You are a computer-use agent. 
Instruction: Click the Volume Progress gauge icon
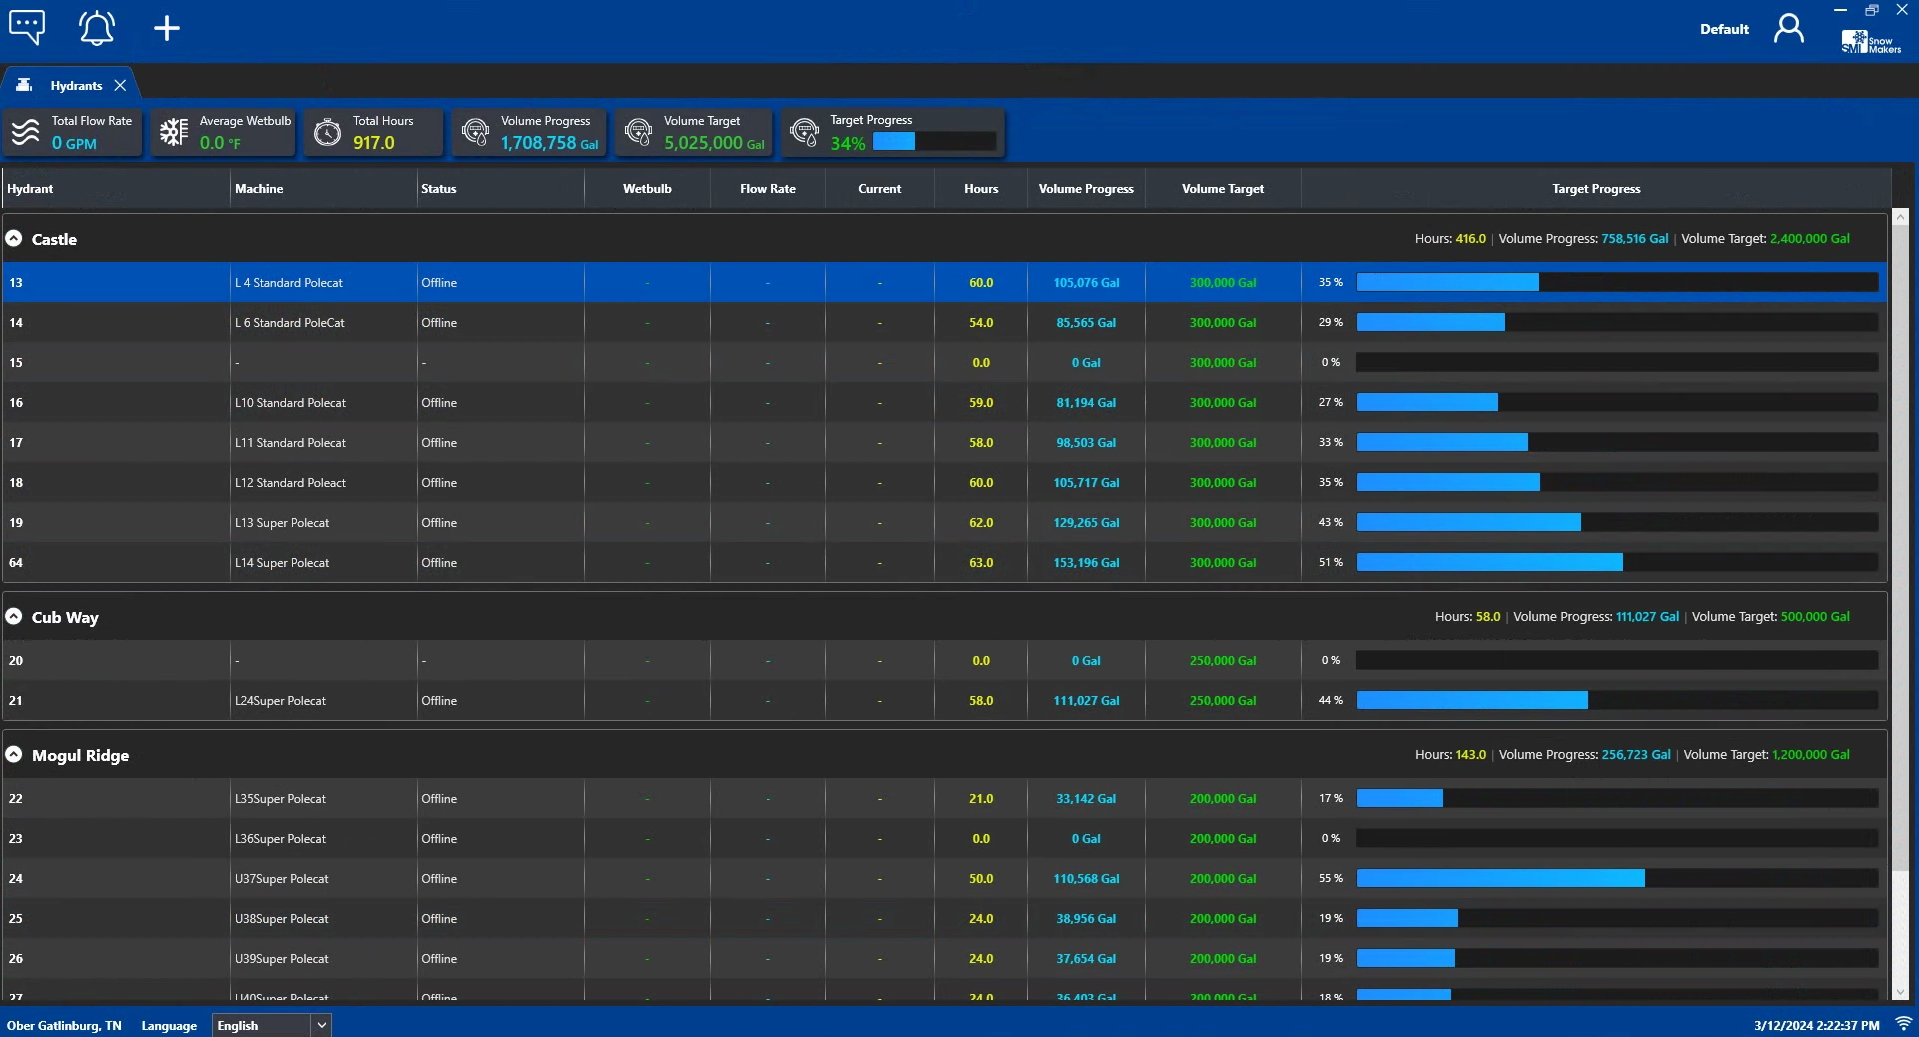[475, 132]
